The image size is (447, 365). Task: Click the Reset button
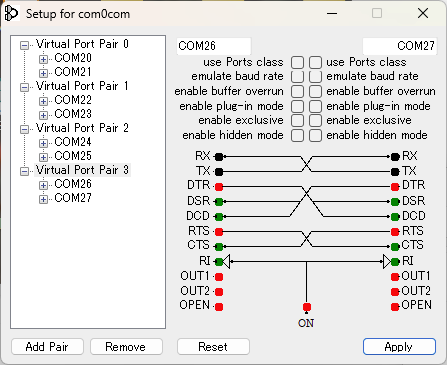(213, 347)
